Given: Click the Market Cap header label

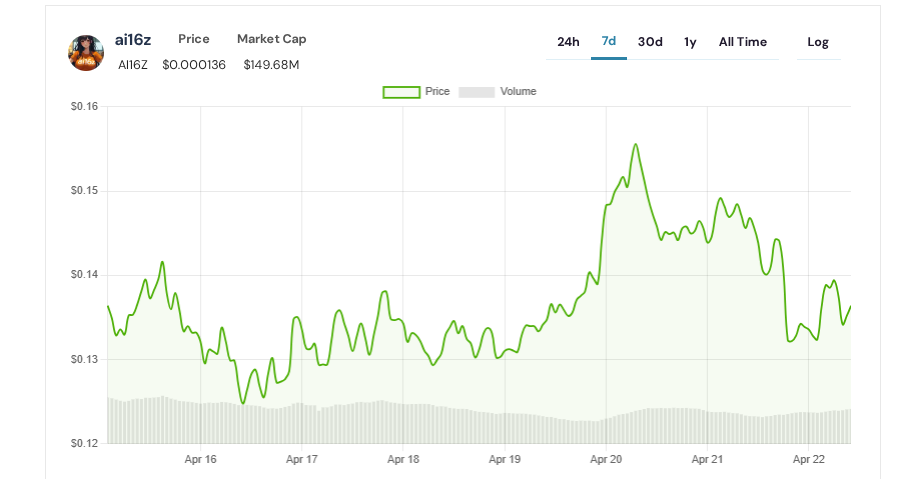Looking at the screenshot, I should (x=272, y=39).
